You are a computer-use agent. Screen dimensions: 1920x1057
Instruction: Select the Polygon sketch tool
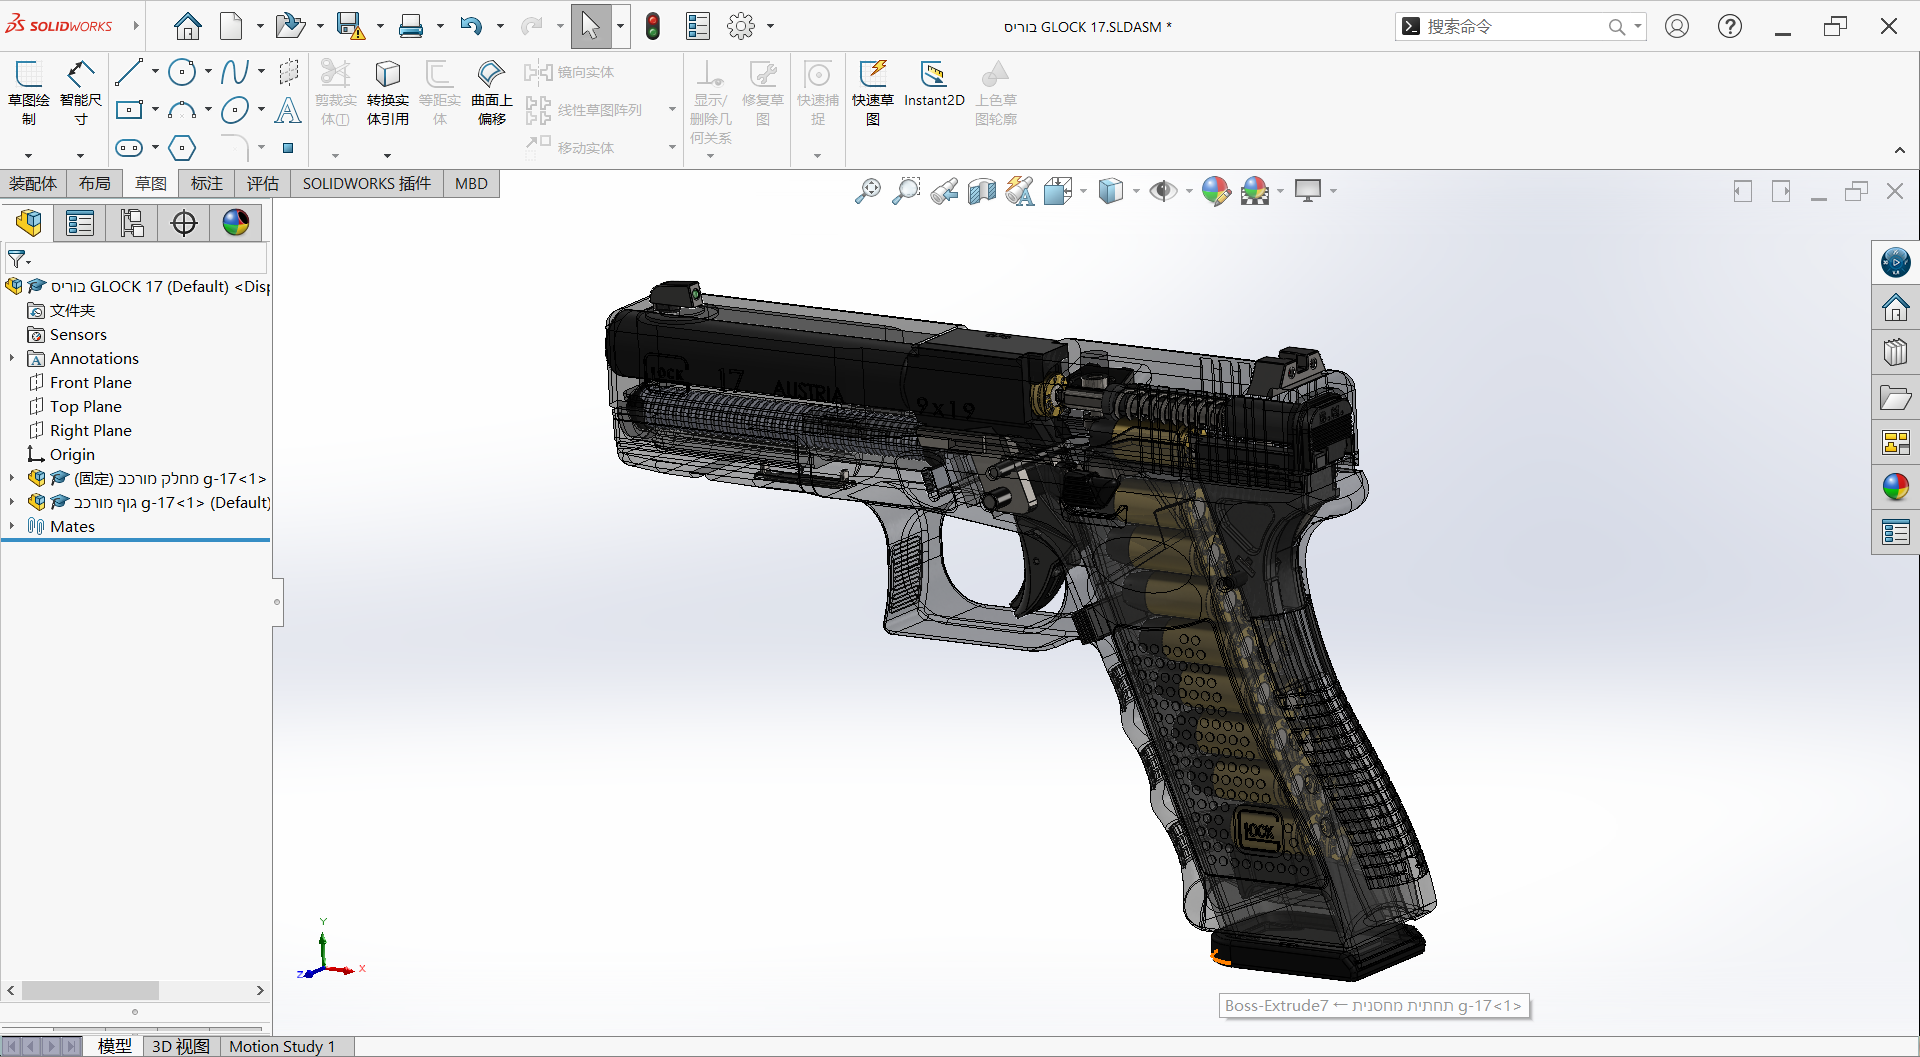(x=182, y=148)
